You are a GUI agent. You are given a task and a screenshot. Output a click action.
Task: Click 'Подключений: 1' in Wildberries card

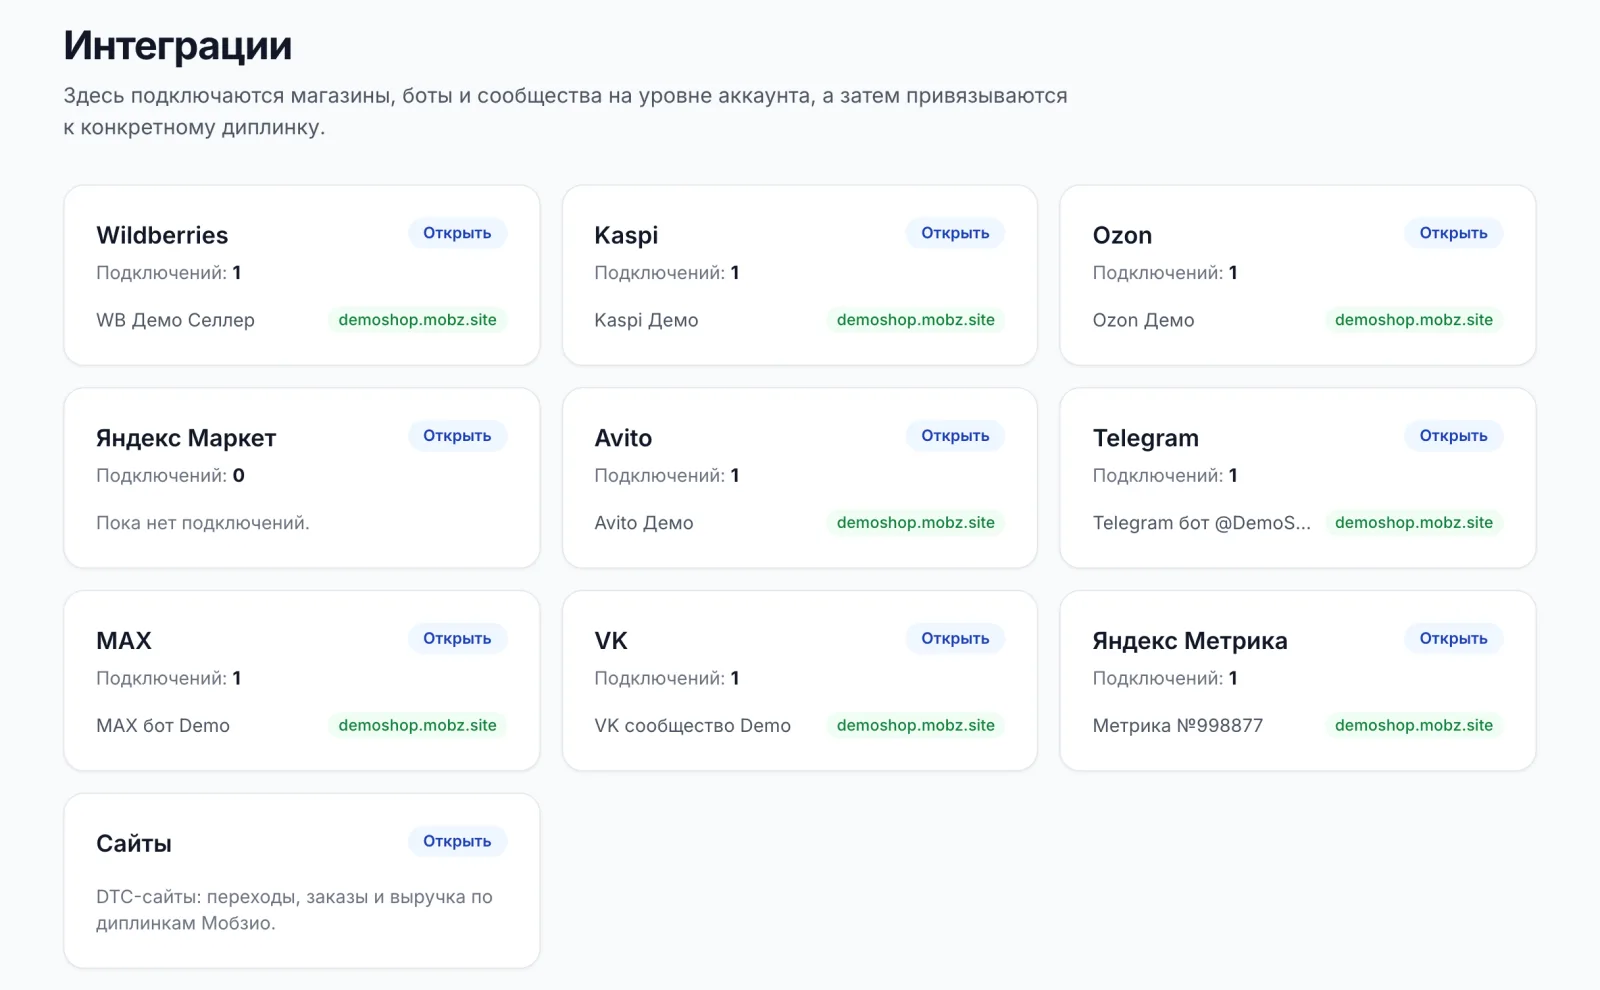tap(168, 273)
